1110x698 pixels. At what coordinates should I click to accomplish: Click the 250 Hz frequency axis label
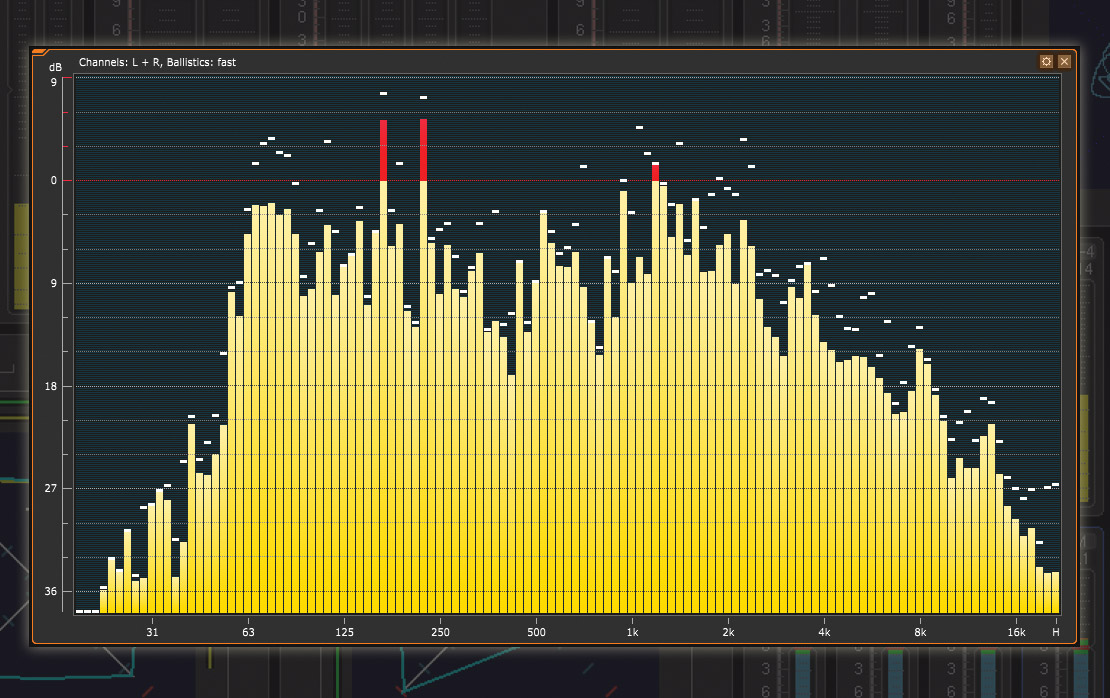440,632
